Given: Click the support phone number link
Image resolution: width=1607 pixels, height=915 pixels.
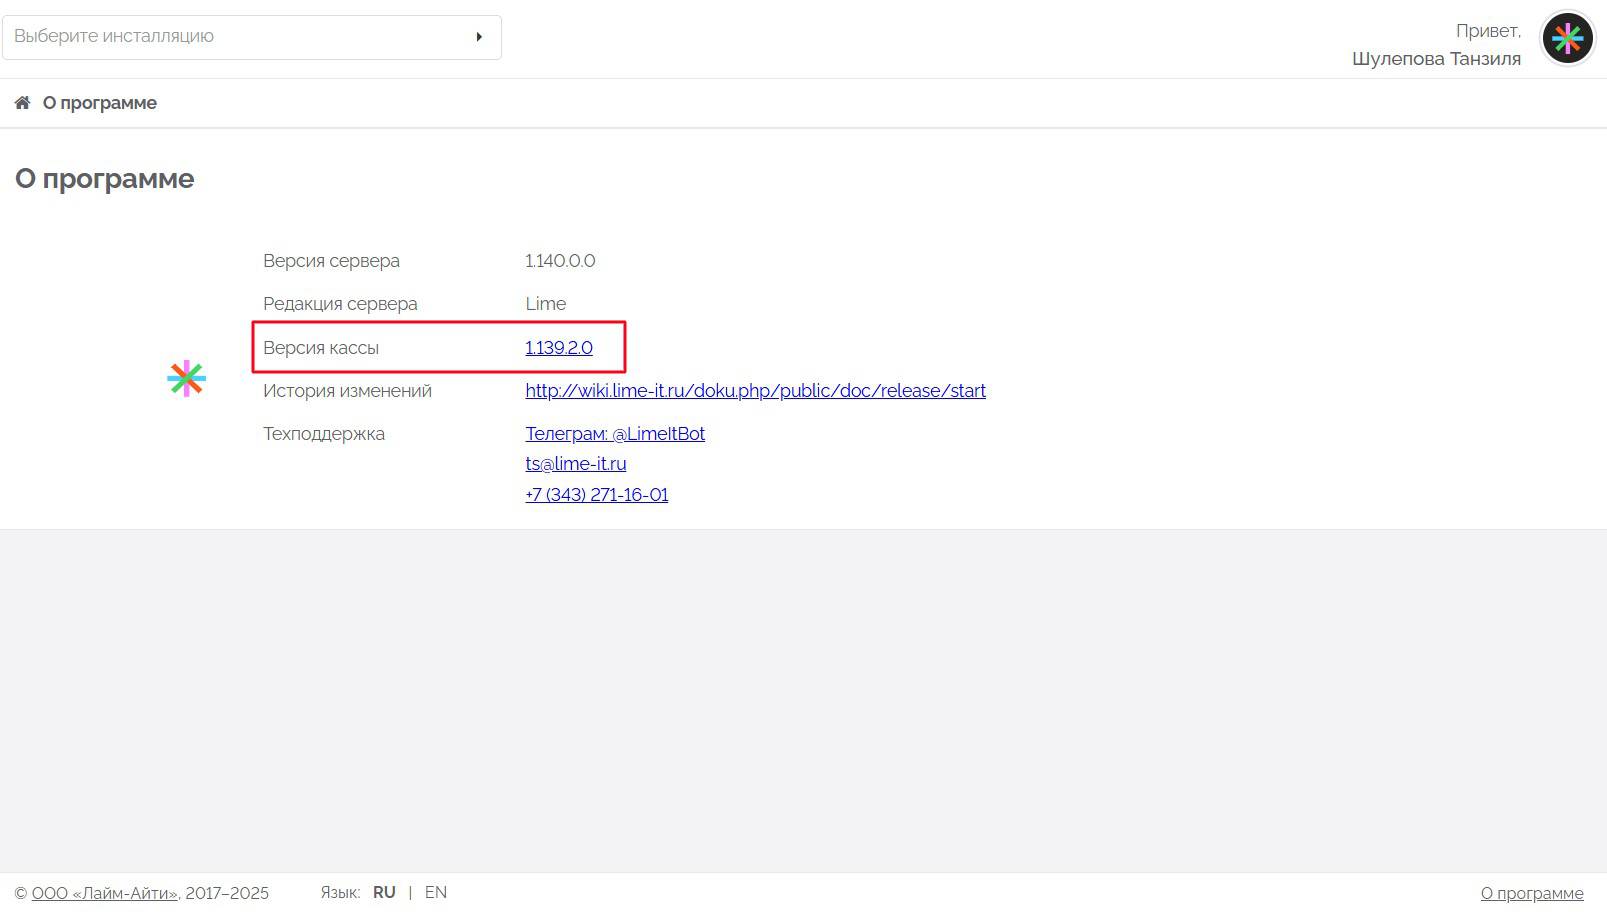Looking at the screenshot, I should [x=596, y=495].
